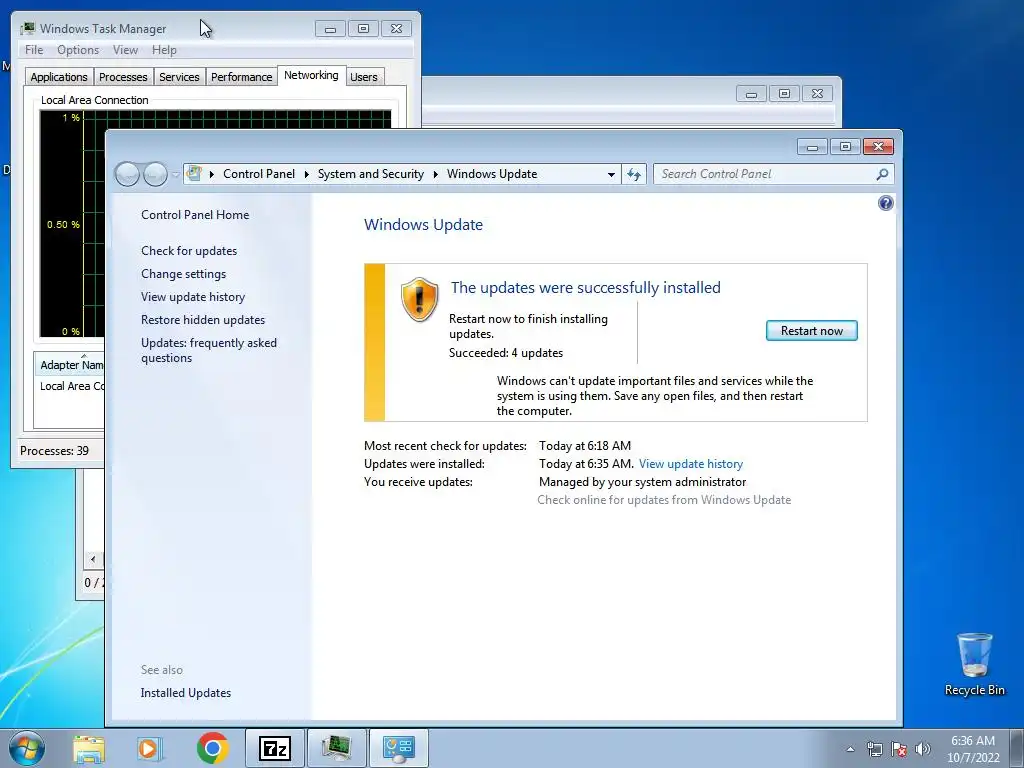1024x768 pixels.
Task: Minimize the background window behind Windows Update
Action: (751, 94)
